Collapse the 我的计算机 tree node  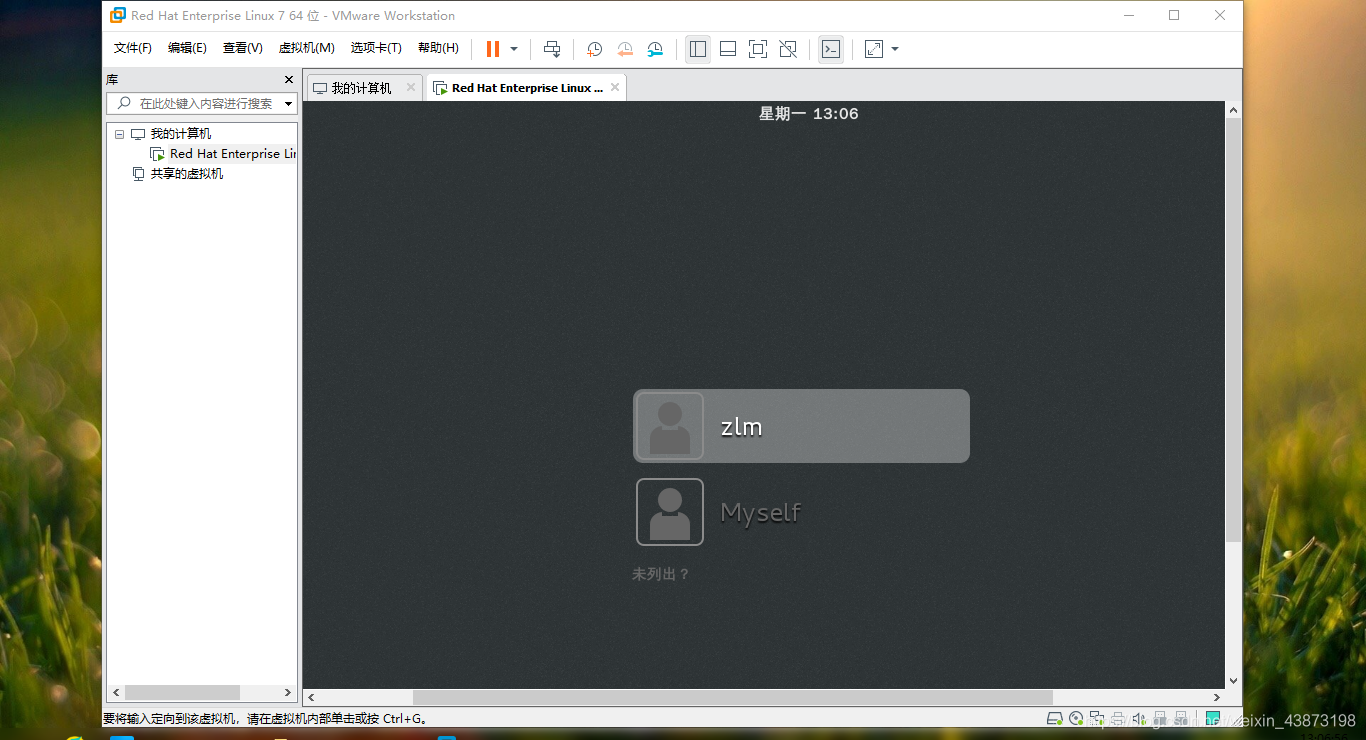[x=120, y=134]
